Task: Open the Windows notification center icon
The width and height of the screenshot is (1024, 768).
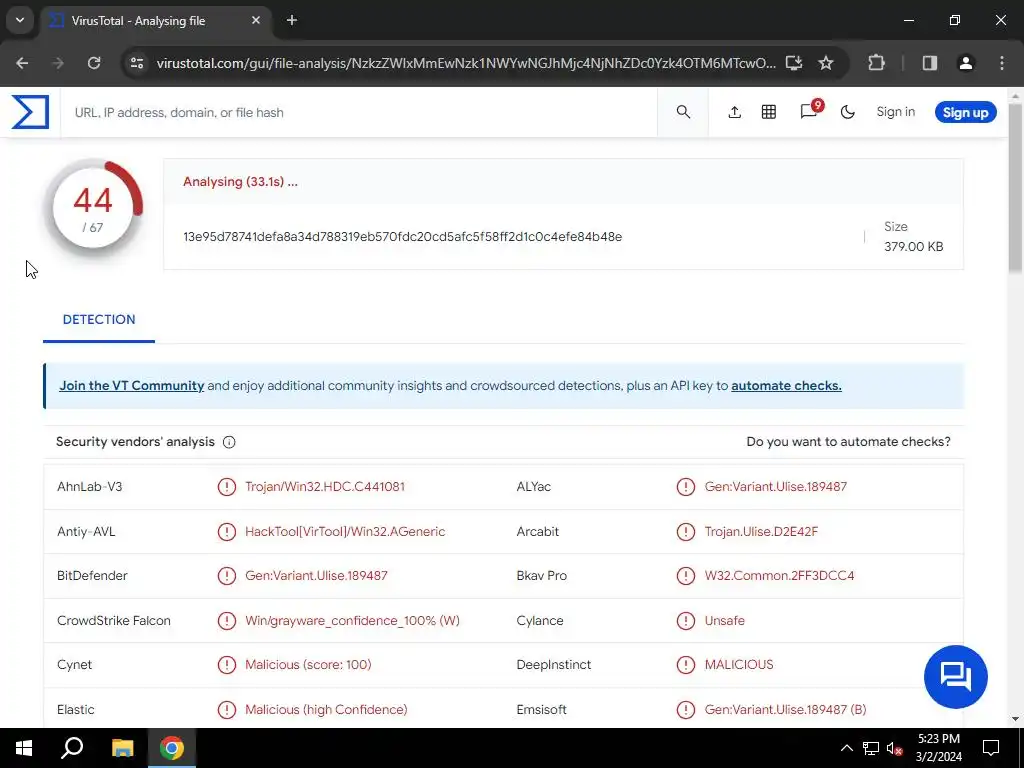Action: point(991,748)
